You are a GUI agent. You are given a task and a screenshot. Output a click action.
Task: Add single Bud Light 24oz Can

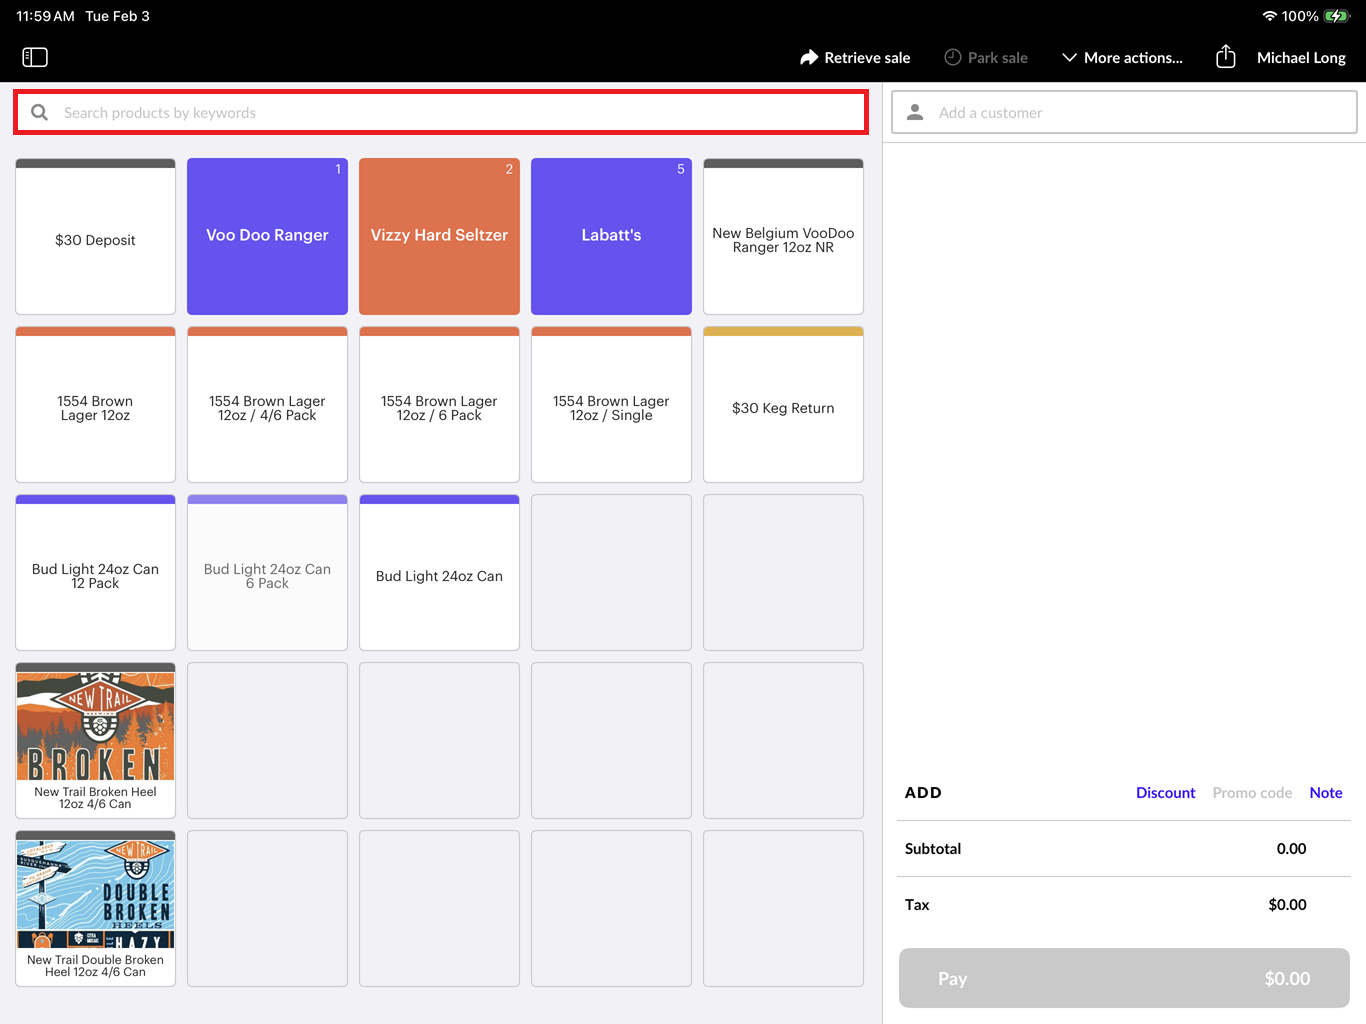click(440, 573)
